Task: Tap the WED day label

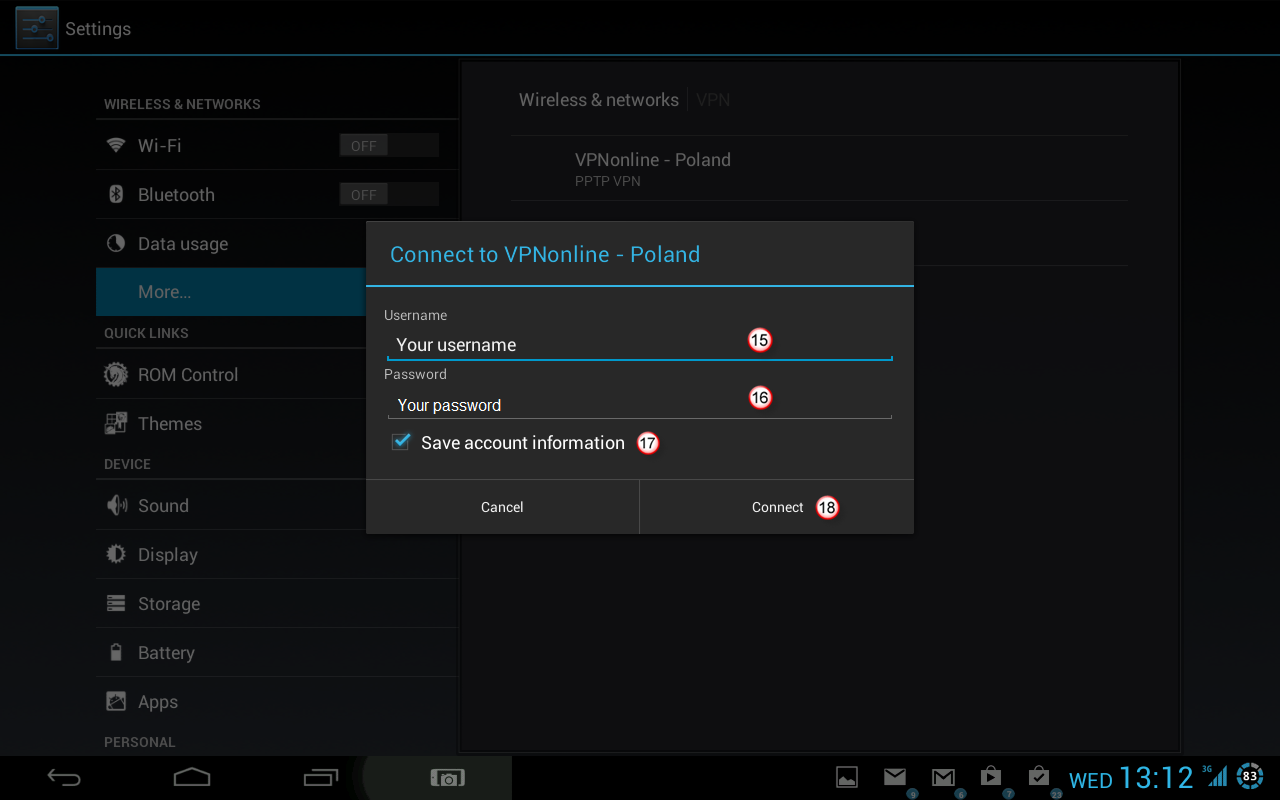Action: (1091, 781)
